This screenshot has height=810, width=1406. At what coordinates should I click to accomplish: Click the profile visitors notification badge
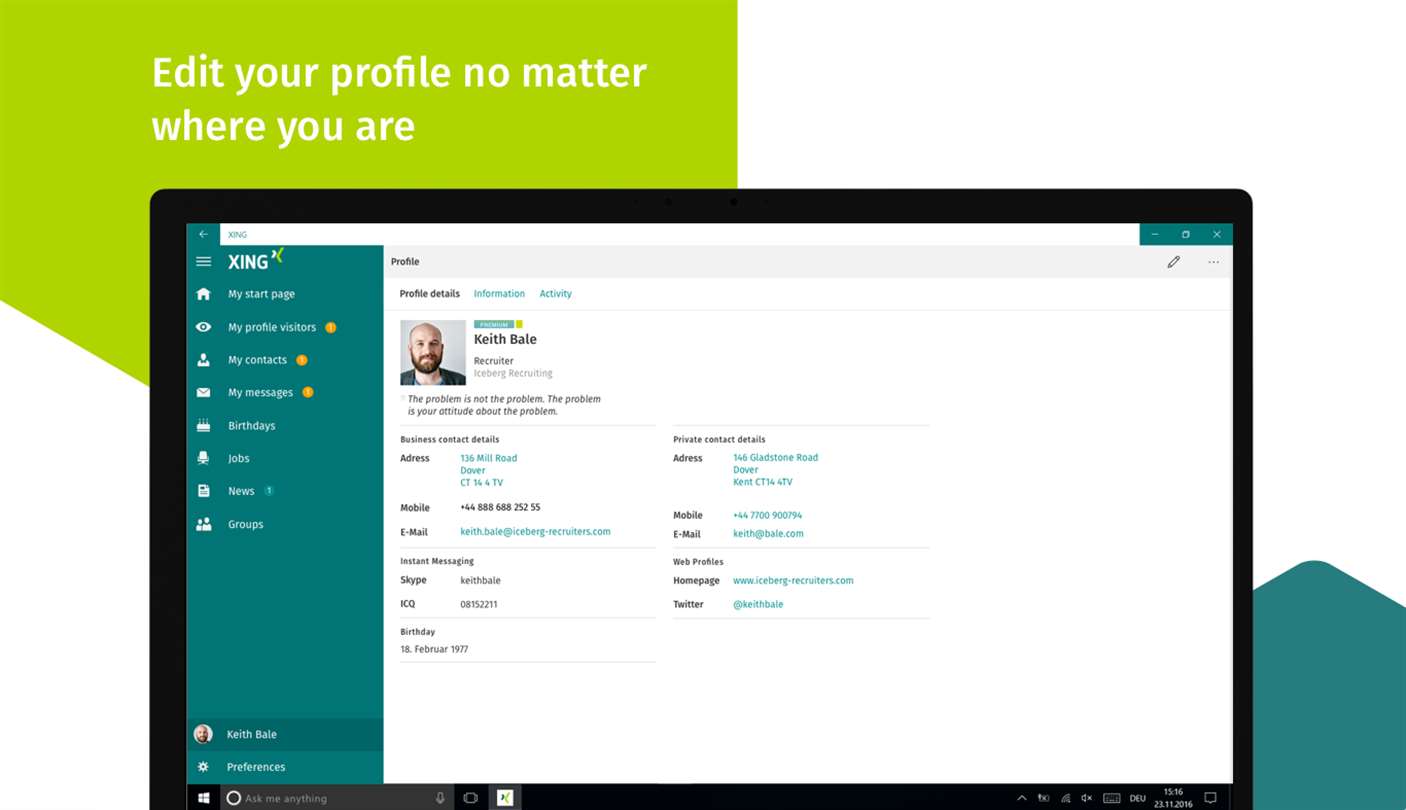[x=331, y=327]
